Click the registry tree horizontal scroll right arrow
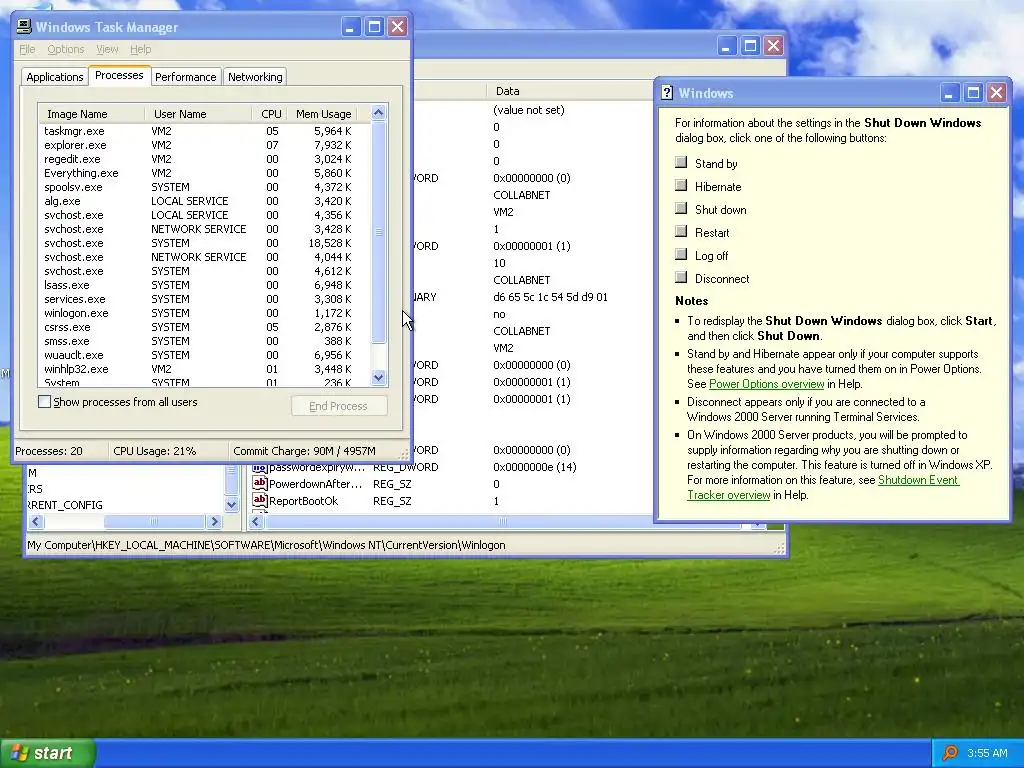 click(x=214, y=521)
